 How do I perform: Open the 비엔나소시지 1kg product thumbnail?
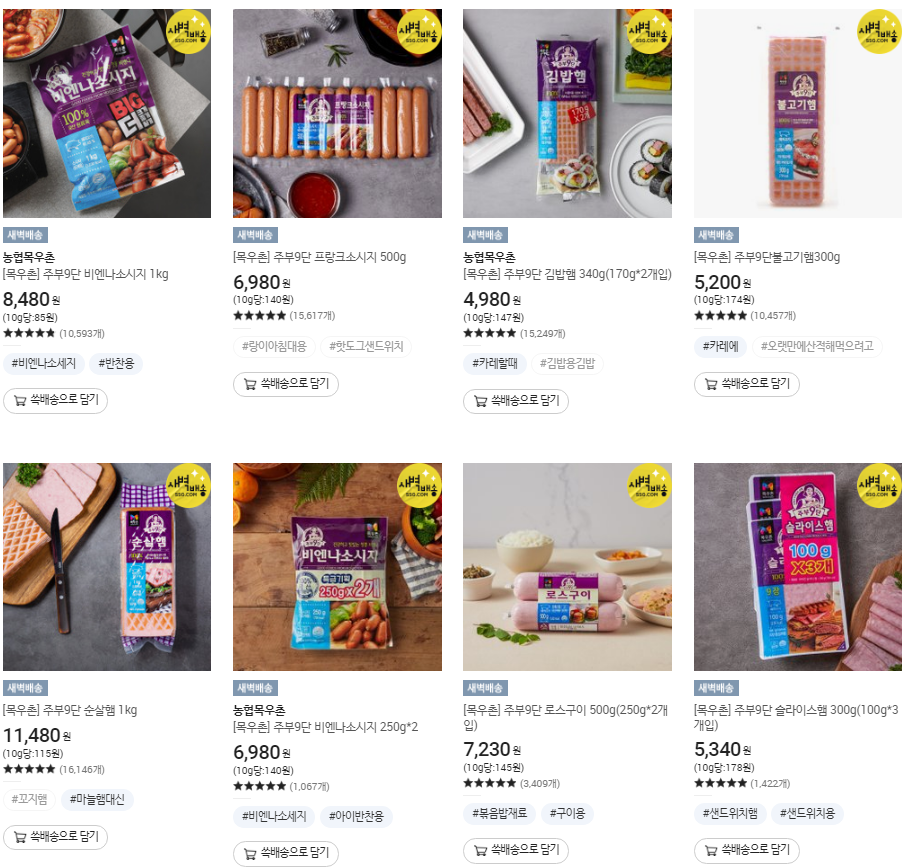point(107,113)
